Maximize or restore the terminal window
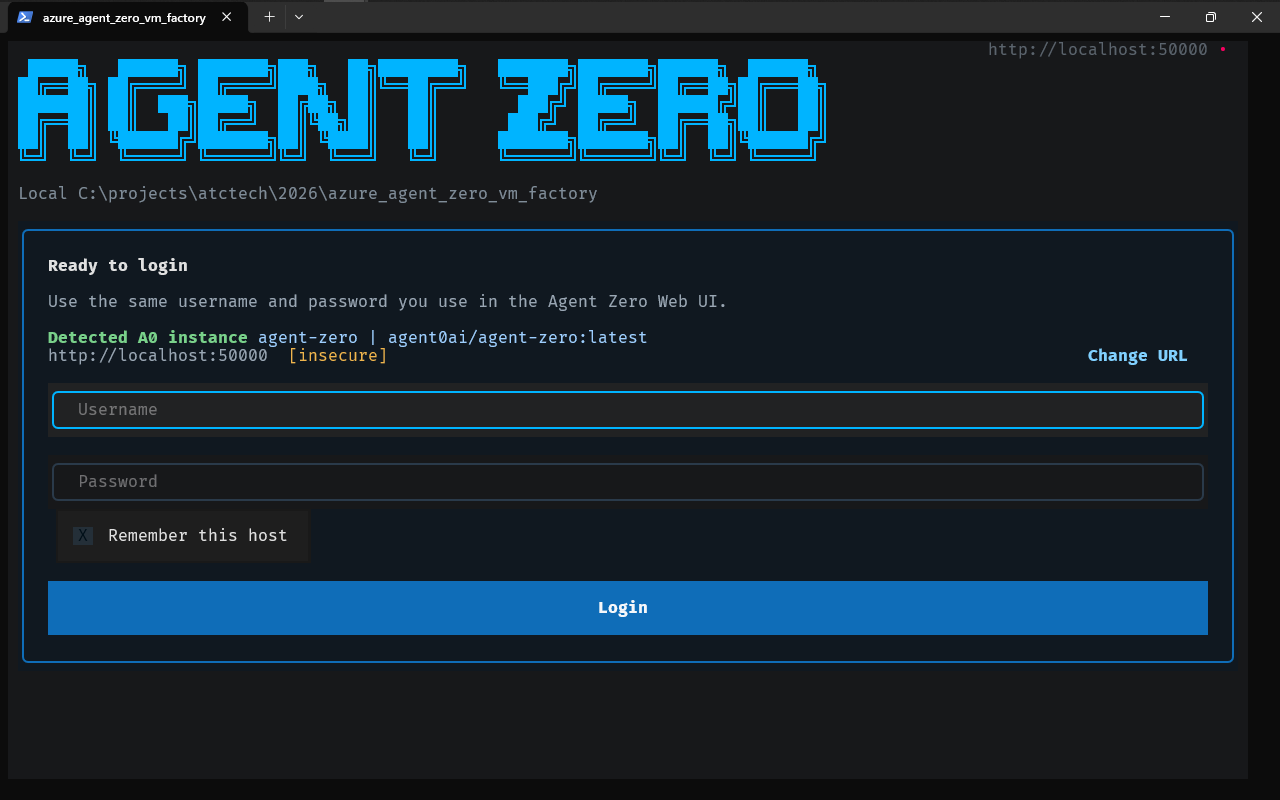Viewport: 1280px width, 800px height. pos(1211,17)
